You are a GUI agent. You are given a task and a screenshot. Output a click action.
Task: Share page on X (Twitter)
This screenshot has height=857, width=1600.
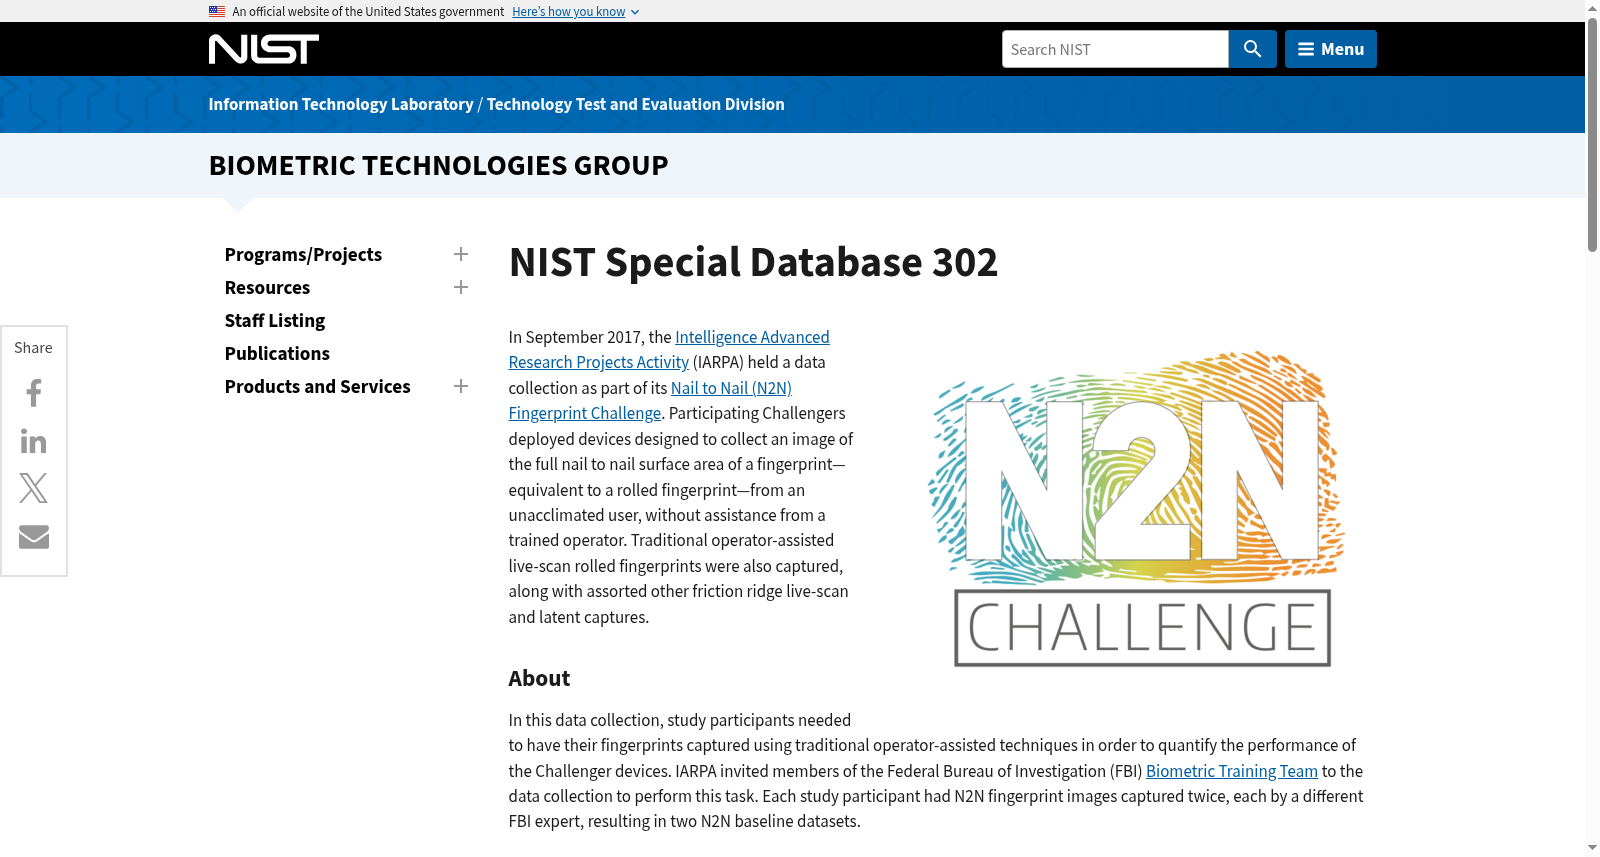point(34,489)
